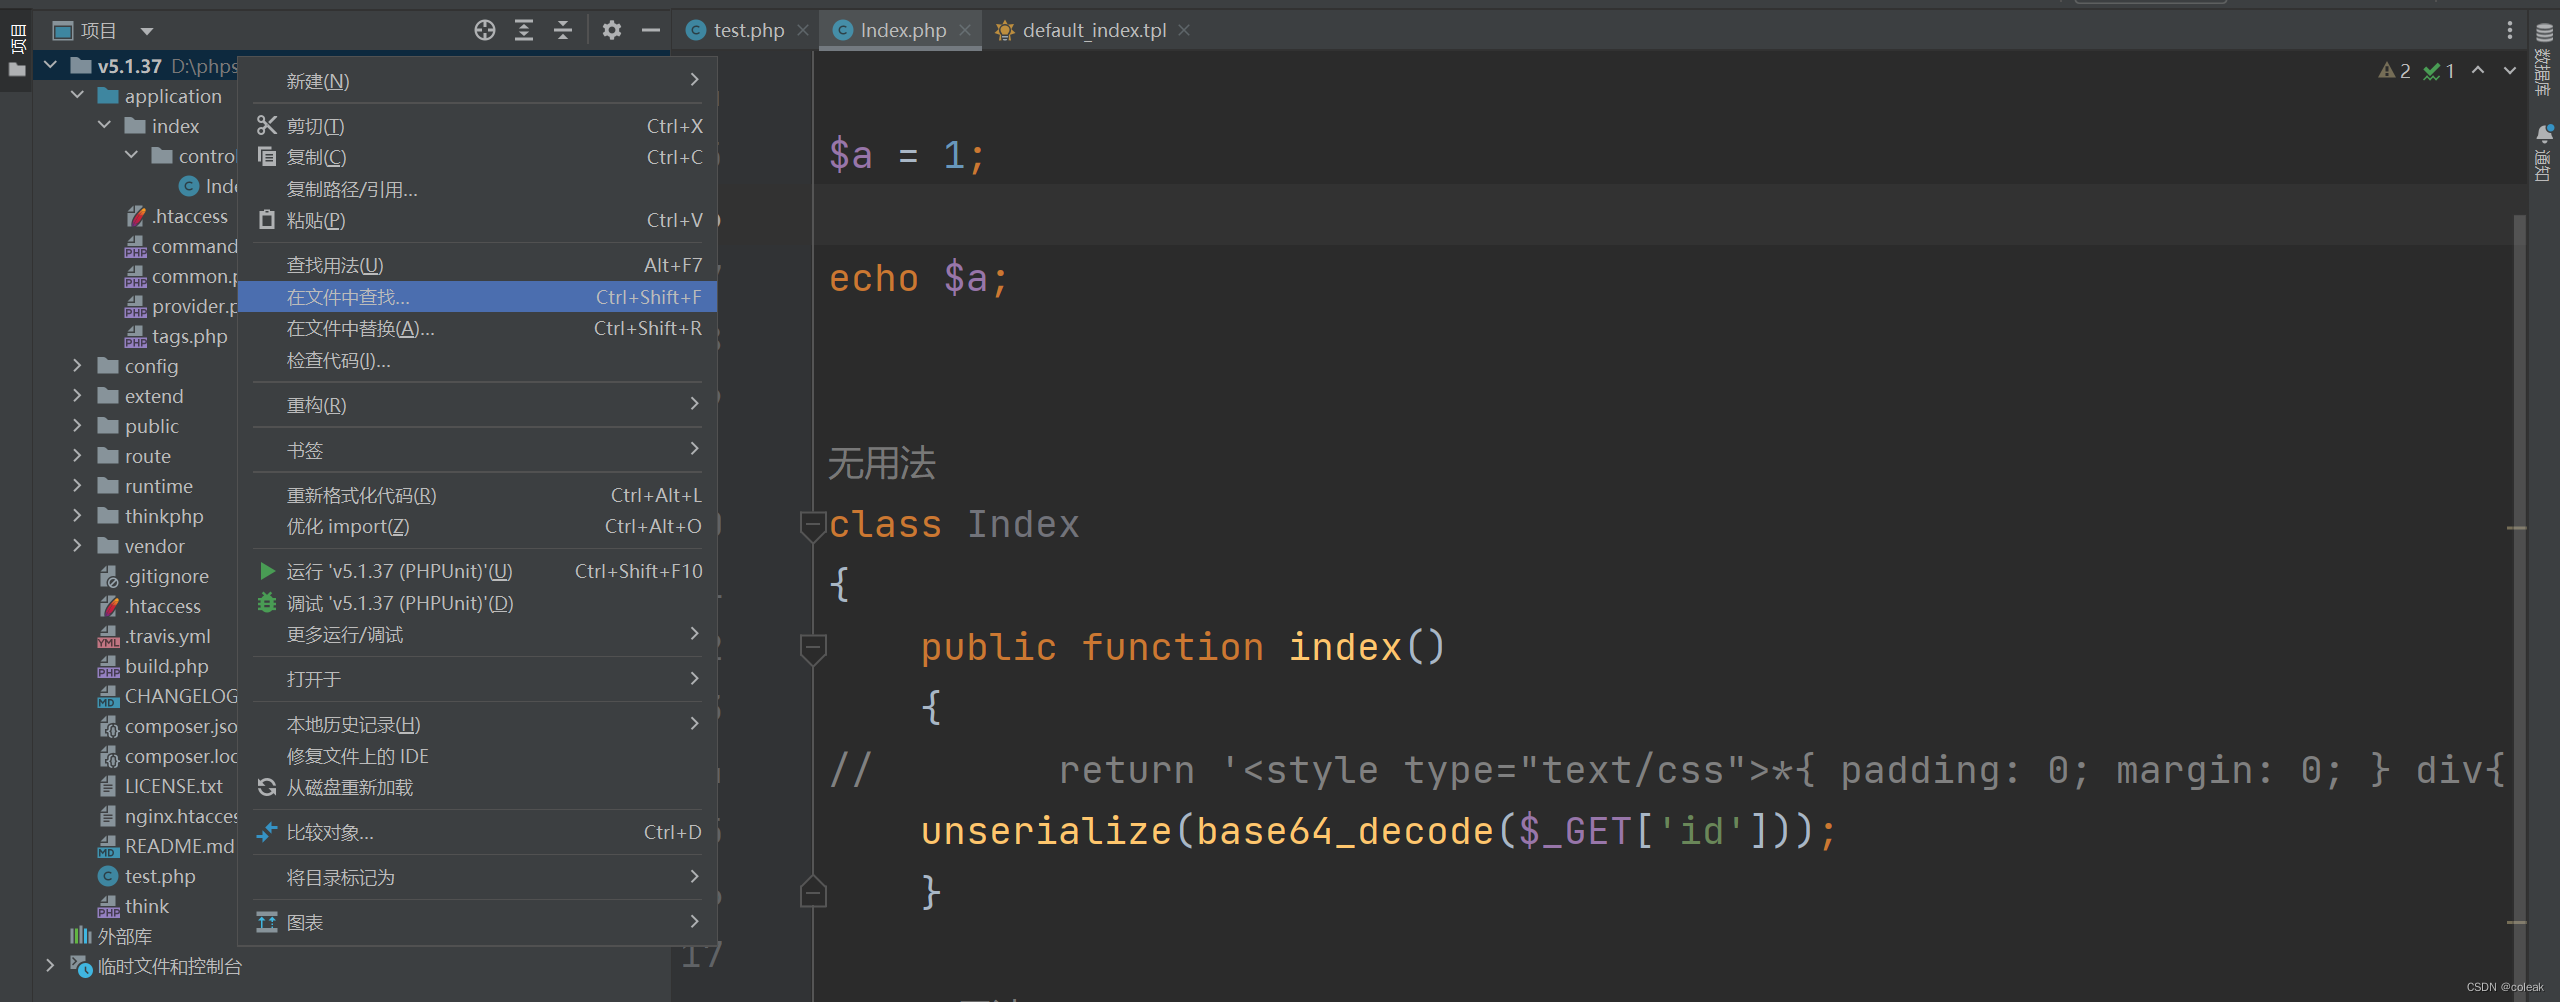2560x1002 pixels.
Task: Switch to the default_index.tpl editor tab
Action: (x=1094, y=30)
